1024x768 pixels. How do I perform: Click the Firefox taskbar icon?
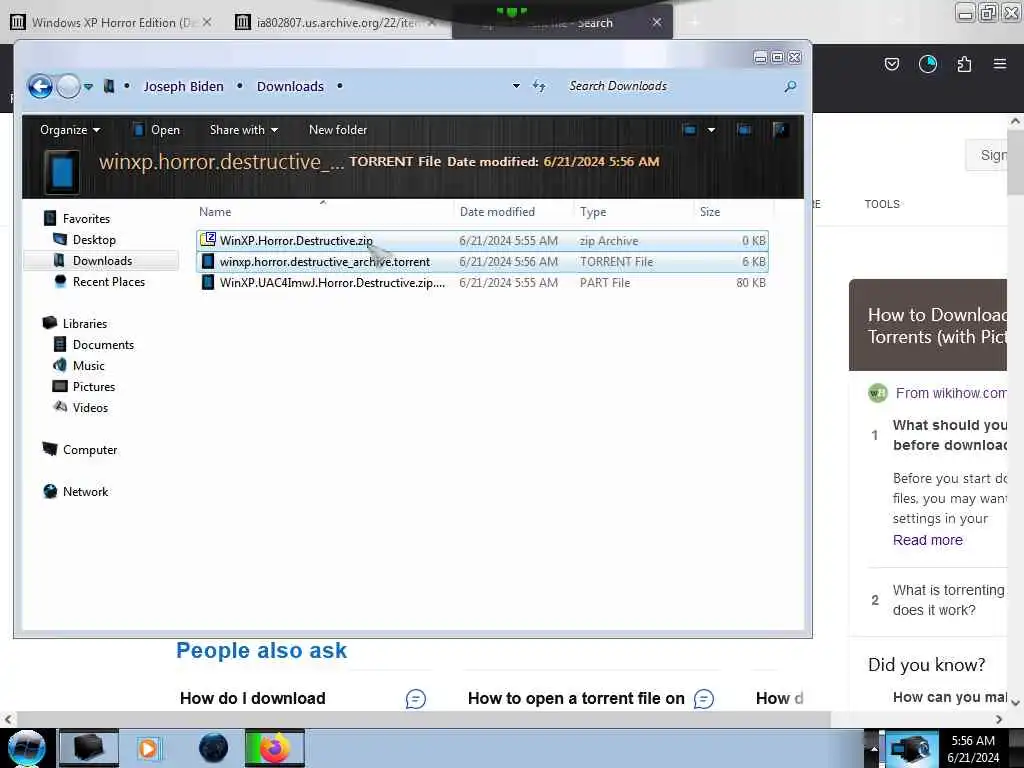point(275,748)
